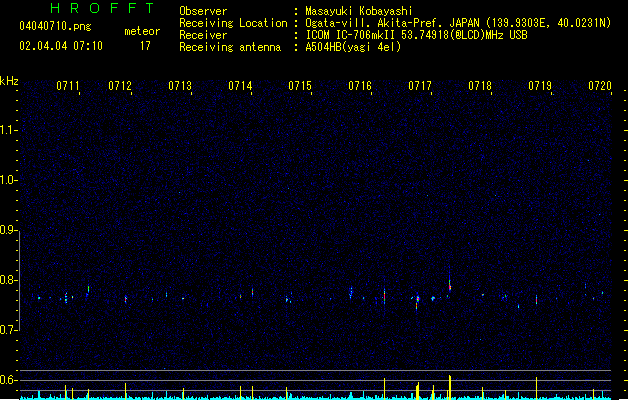Image resolution: width=629 pixels, height=400 pixels.
Task: Click the 1.0 frequency axis label
Action: click(x=7, y=180)
